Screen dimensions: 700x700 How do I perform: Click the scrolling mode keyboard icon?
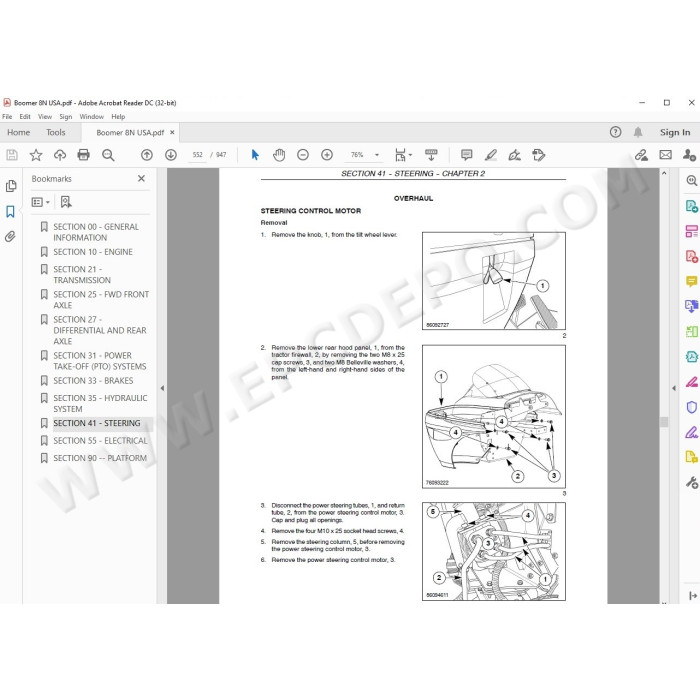coord(431,155)
